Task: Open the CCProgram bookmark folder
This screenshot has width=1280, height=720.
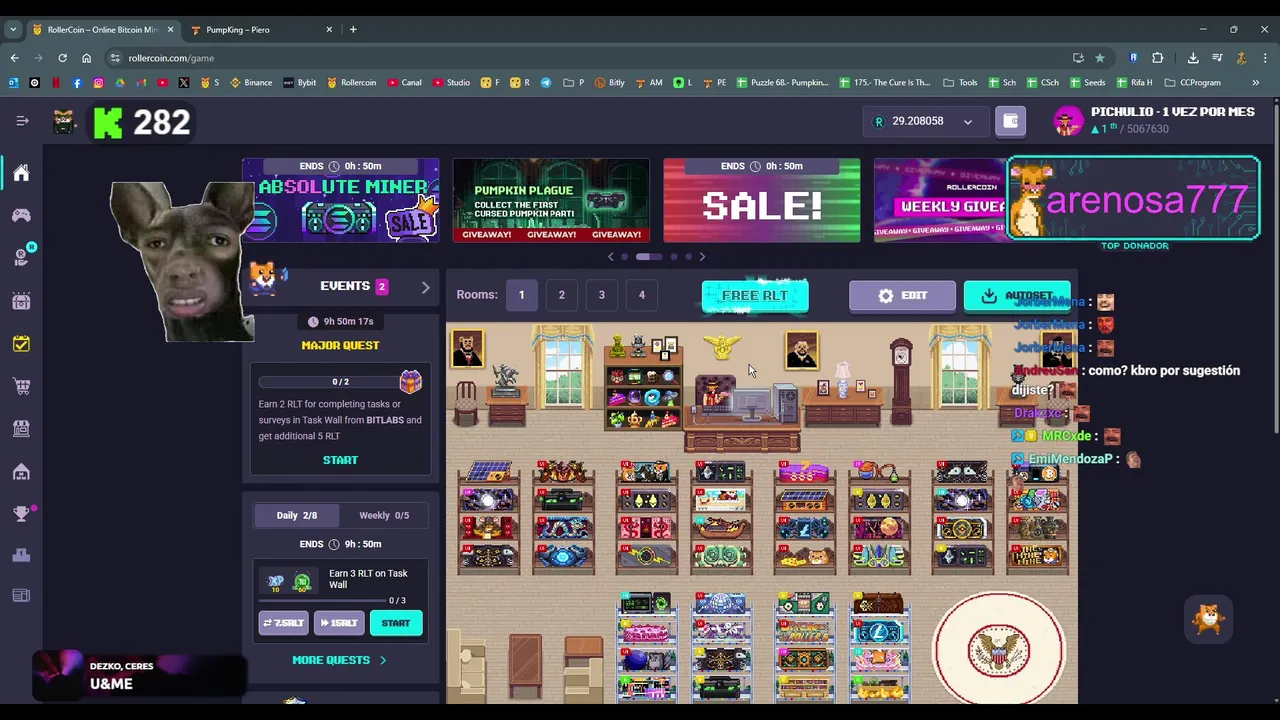Action: [x=1192, y=82]
